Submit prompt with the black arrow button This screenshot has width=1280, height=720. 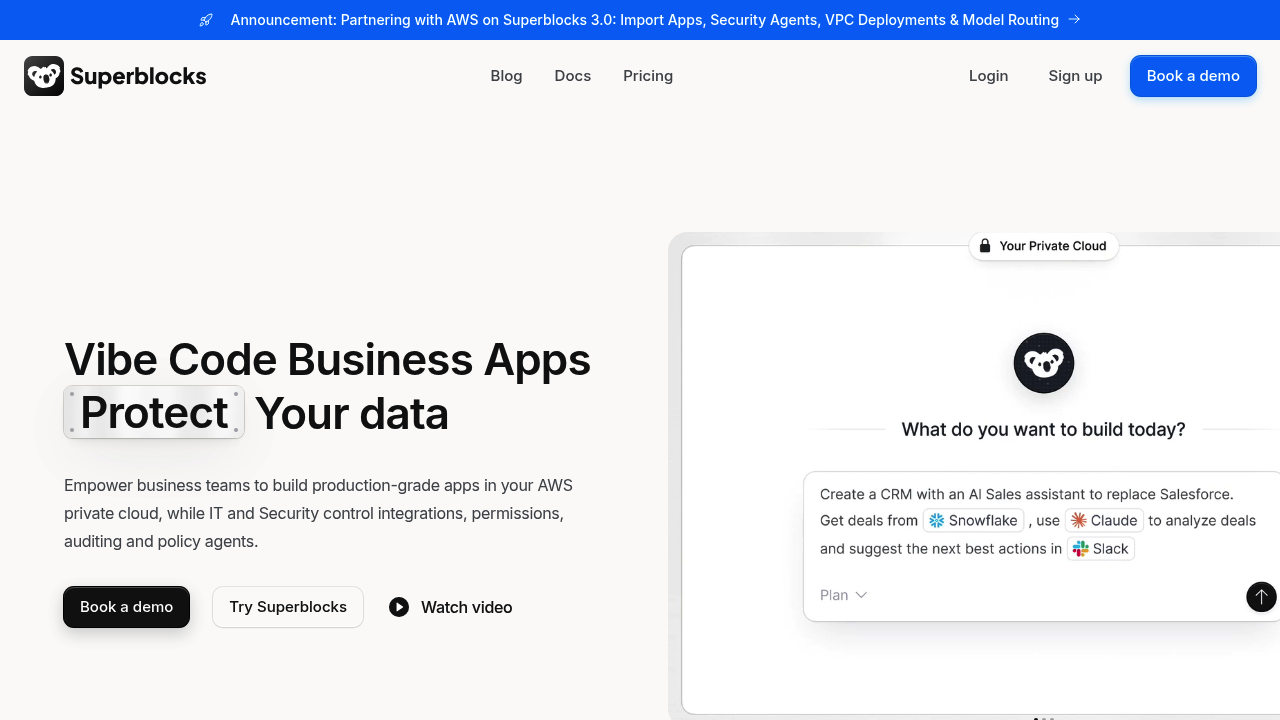click(x=1261, y=597)
